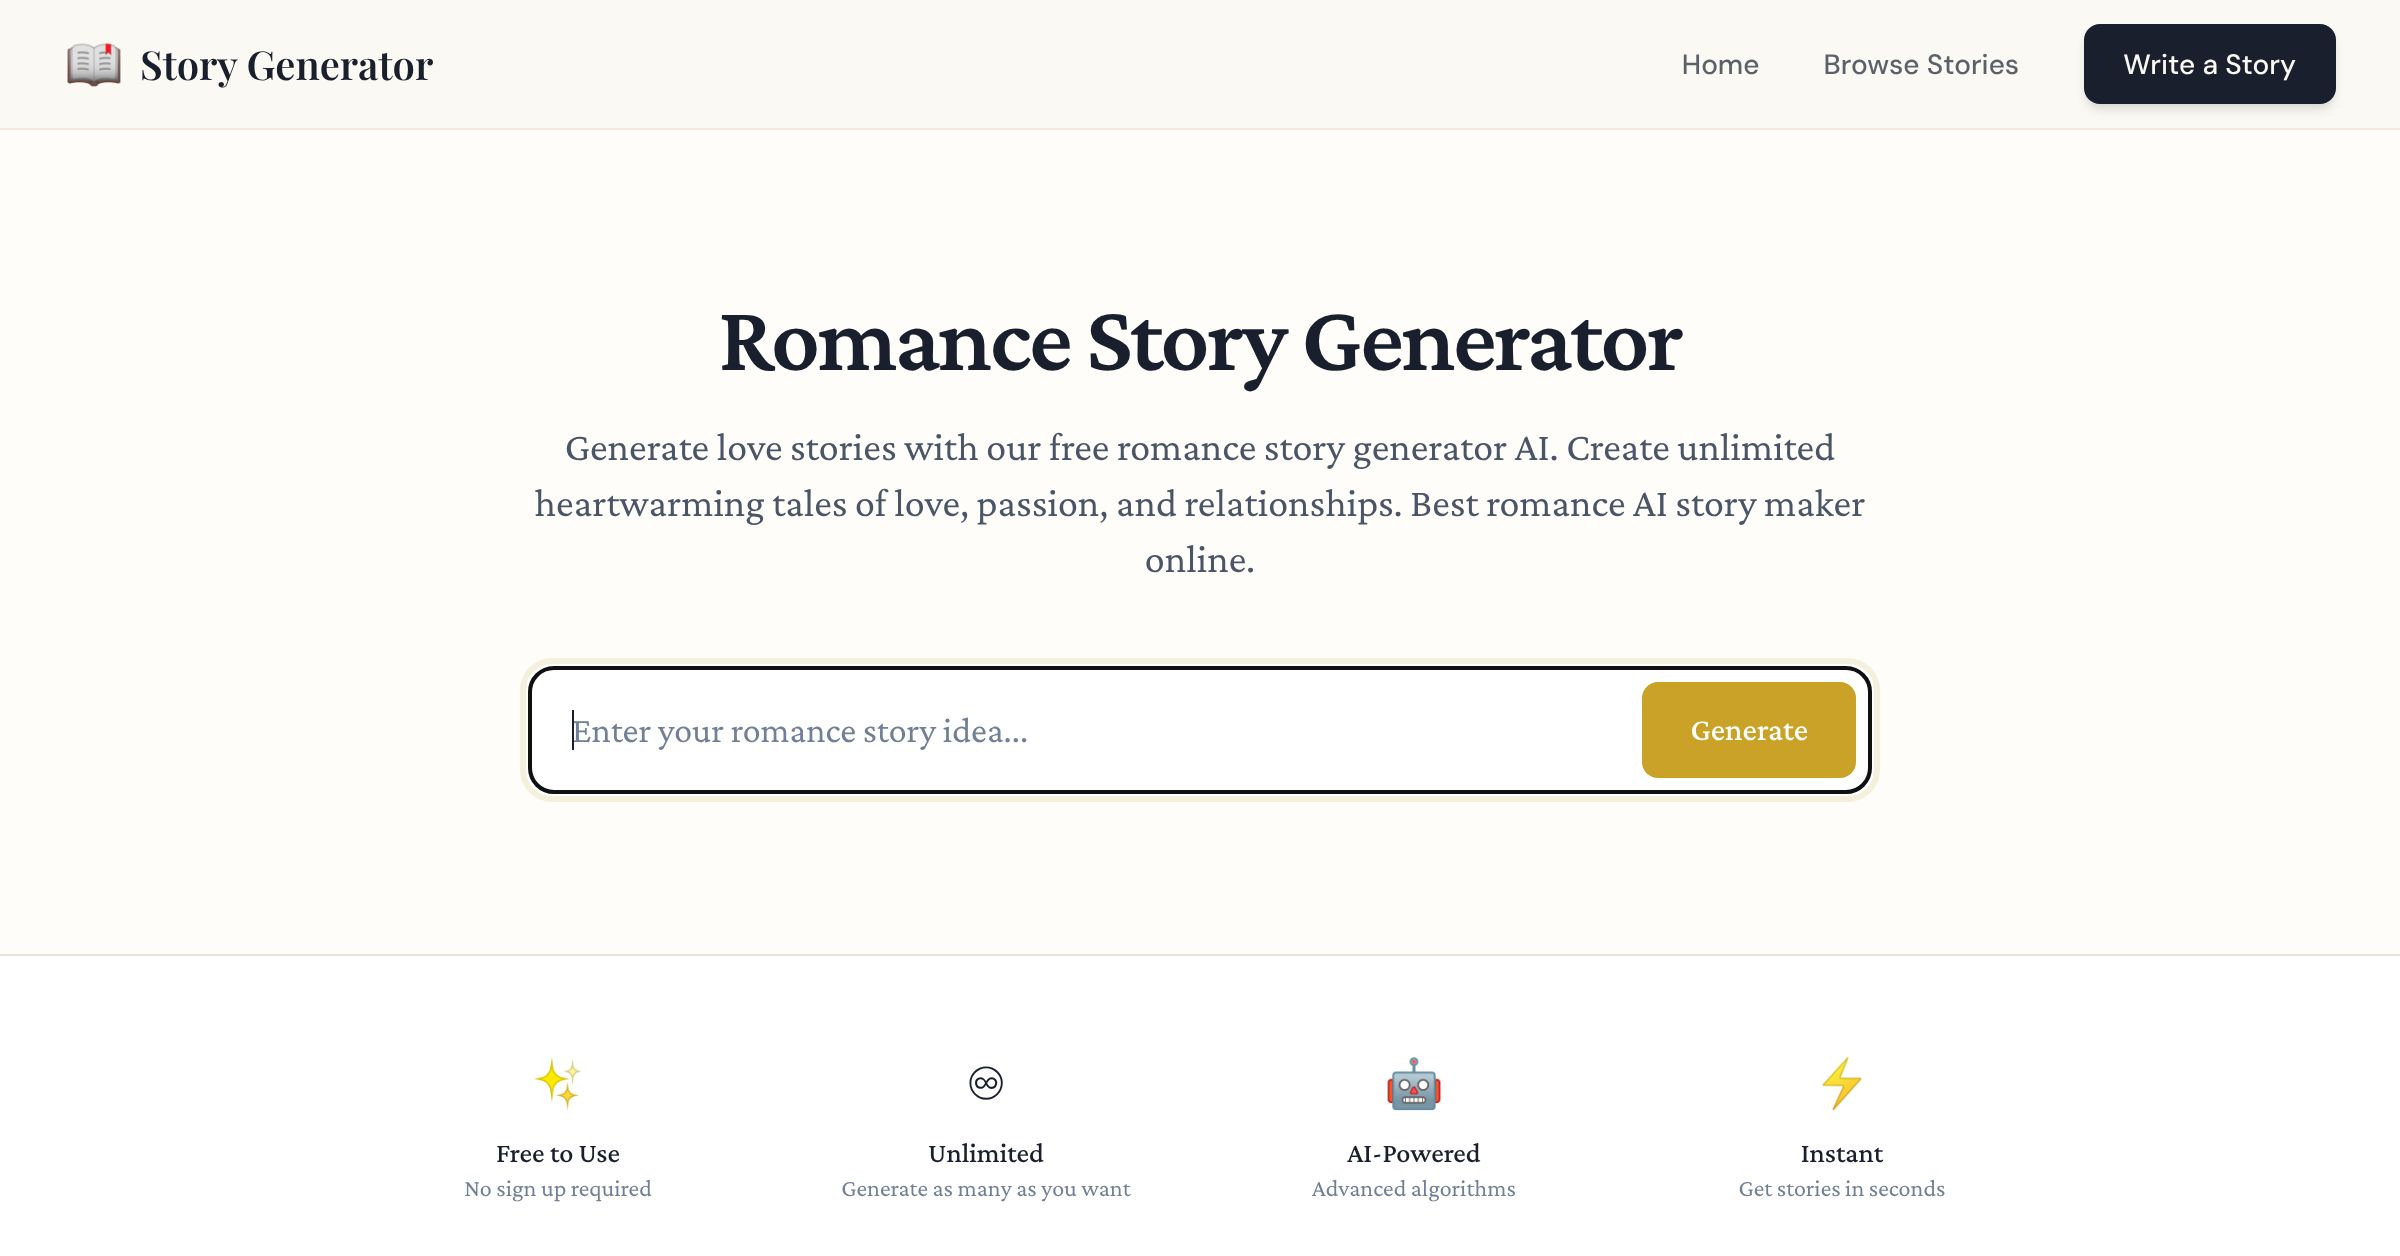Click the Write a Story button

2209,64
